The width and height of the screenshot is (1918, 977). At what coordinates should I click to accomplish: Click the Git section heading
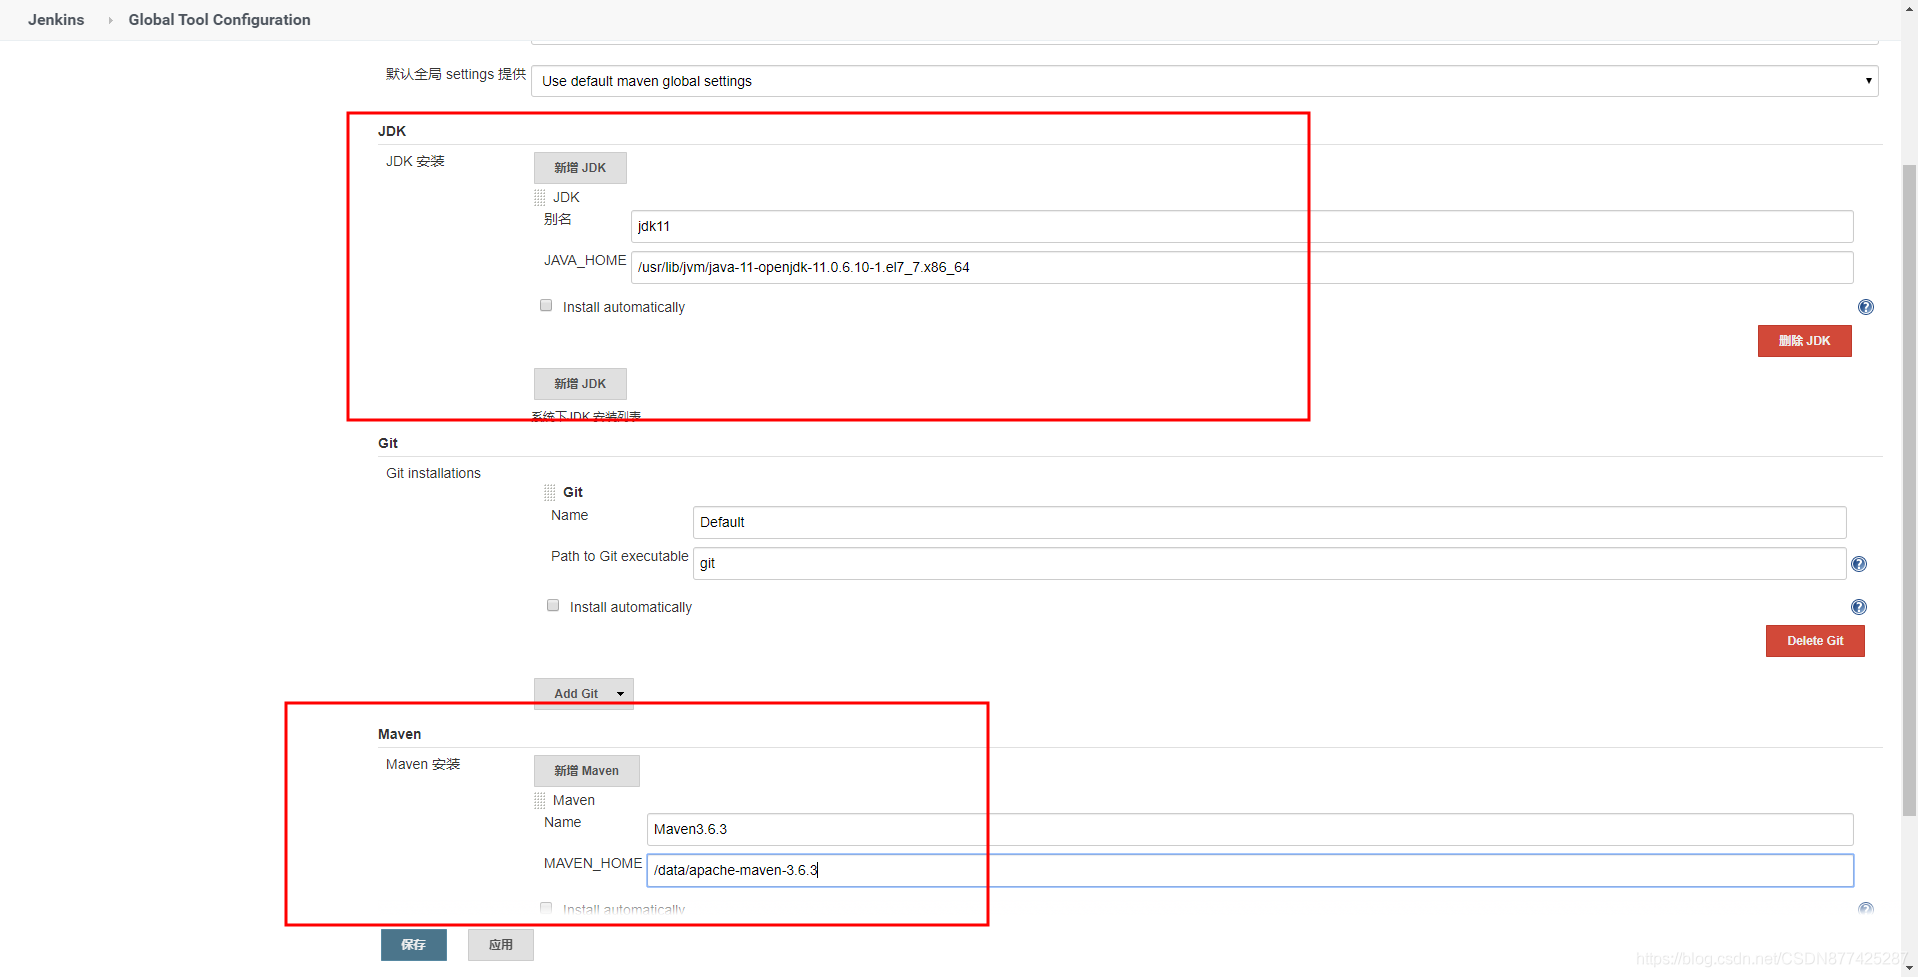[388, 443]
